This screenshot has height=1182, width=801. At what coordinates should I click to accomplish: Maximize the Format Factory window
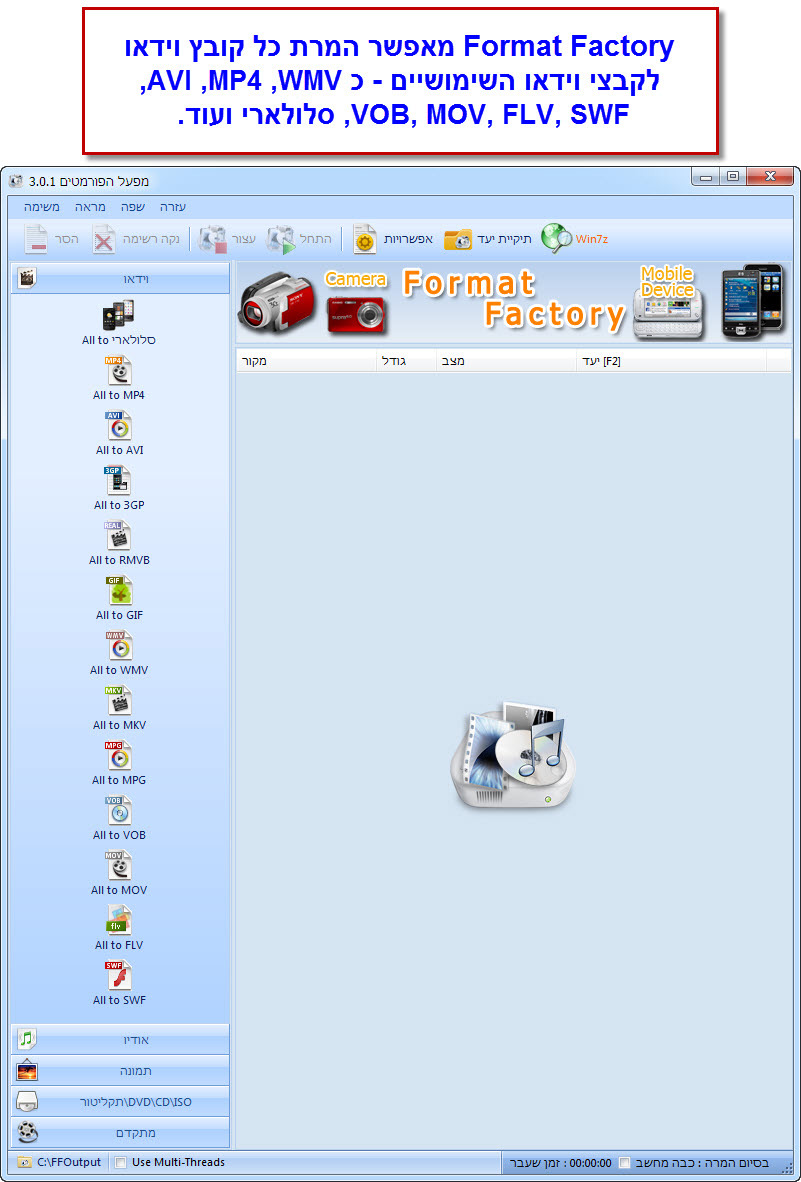coord(732,177)
